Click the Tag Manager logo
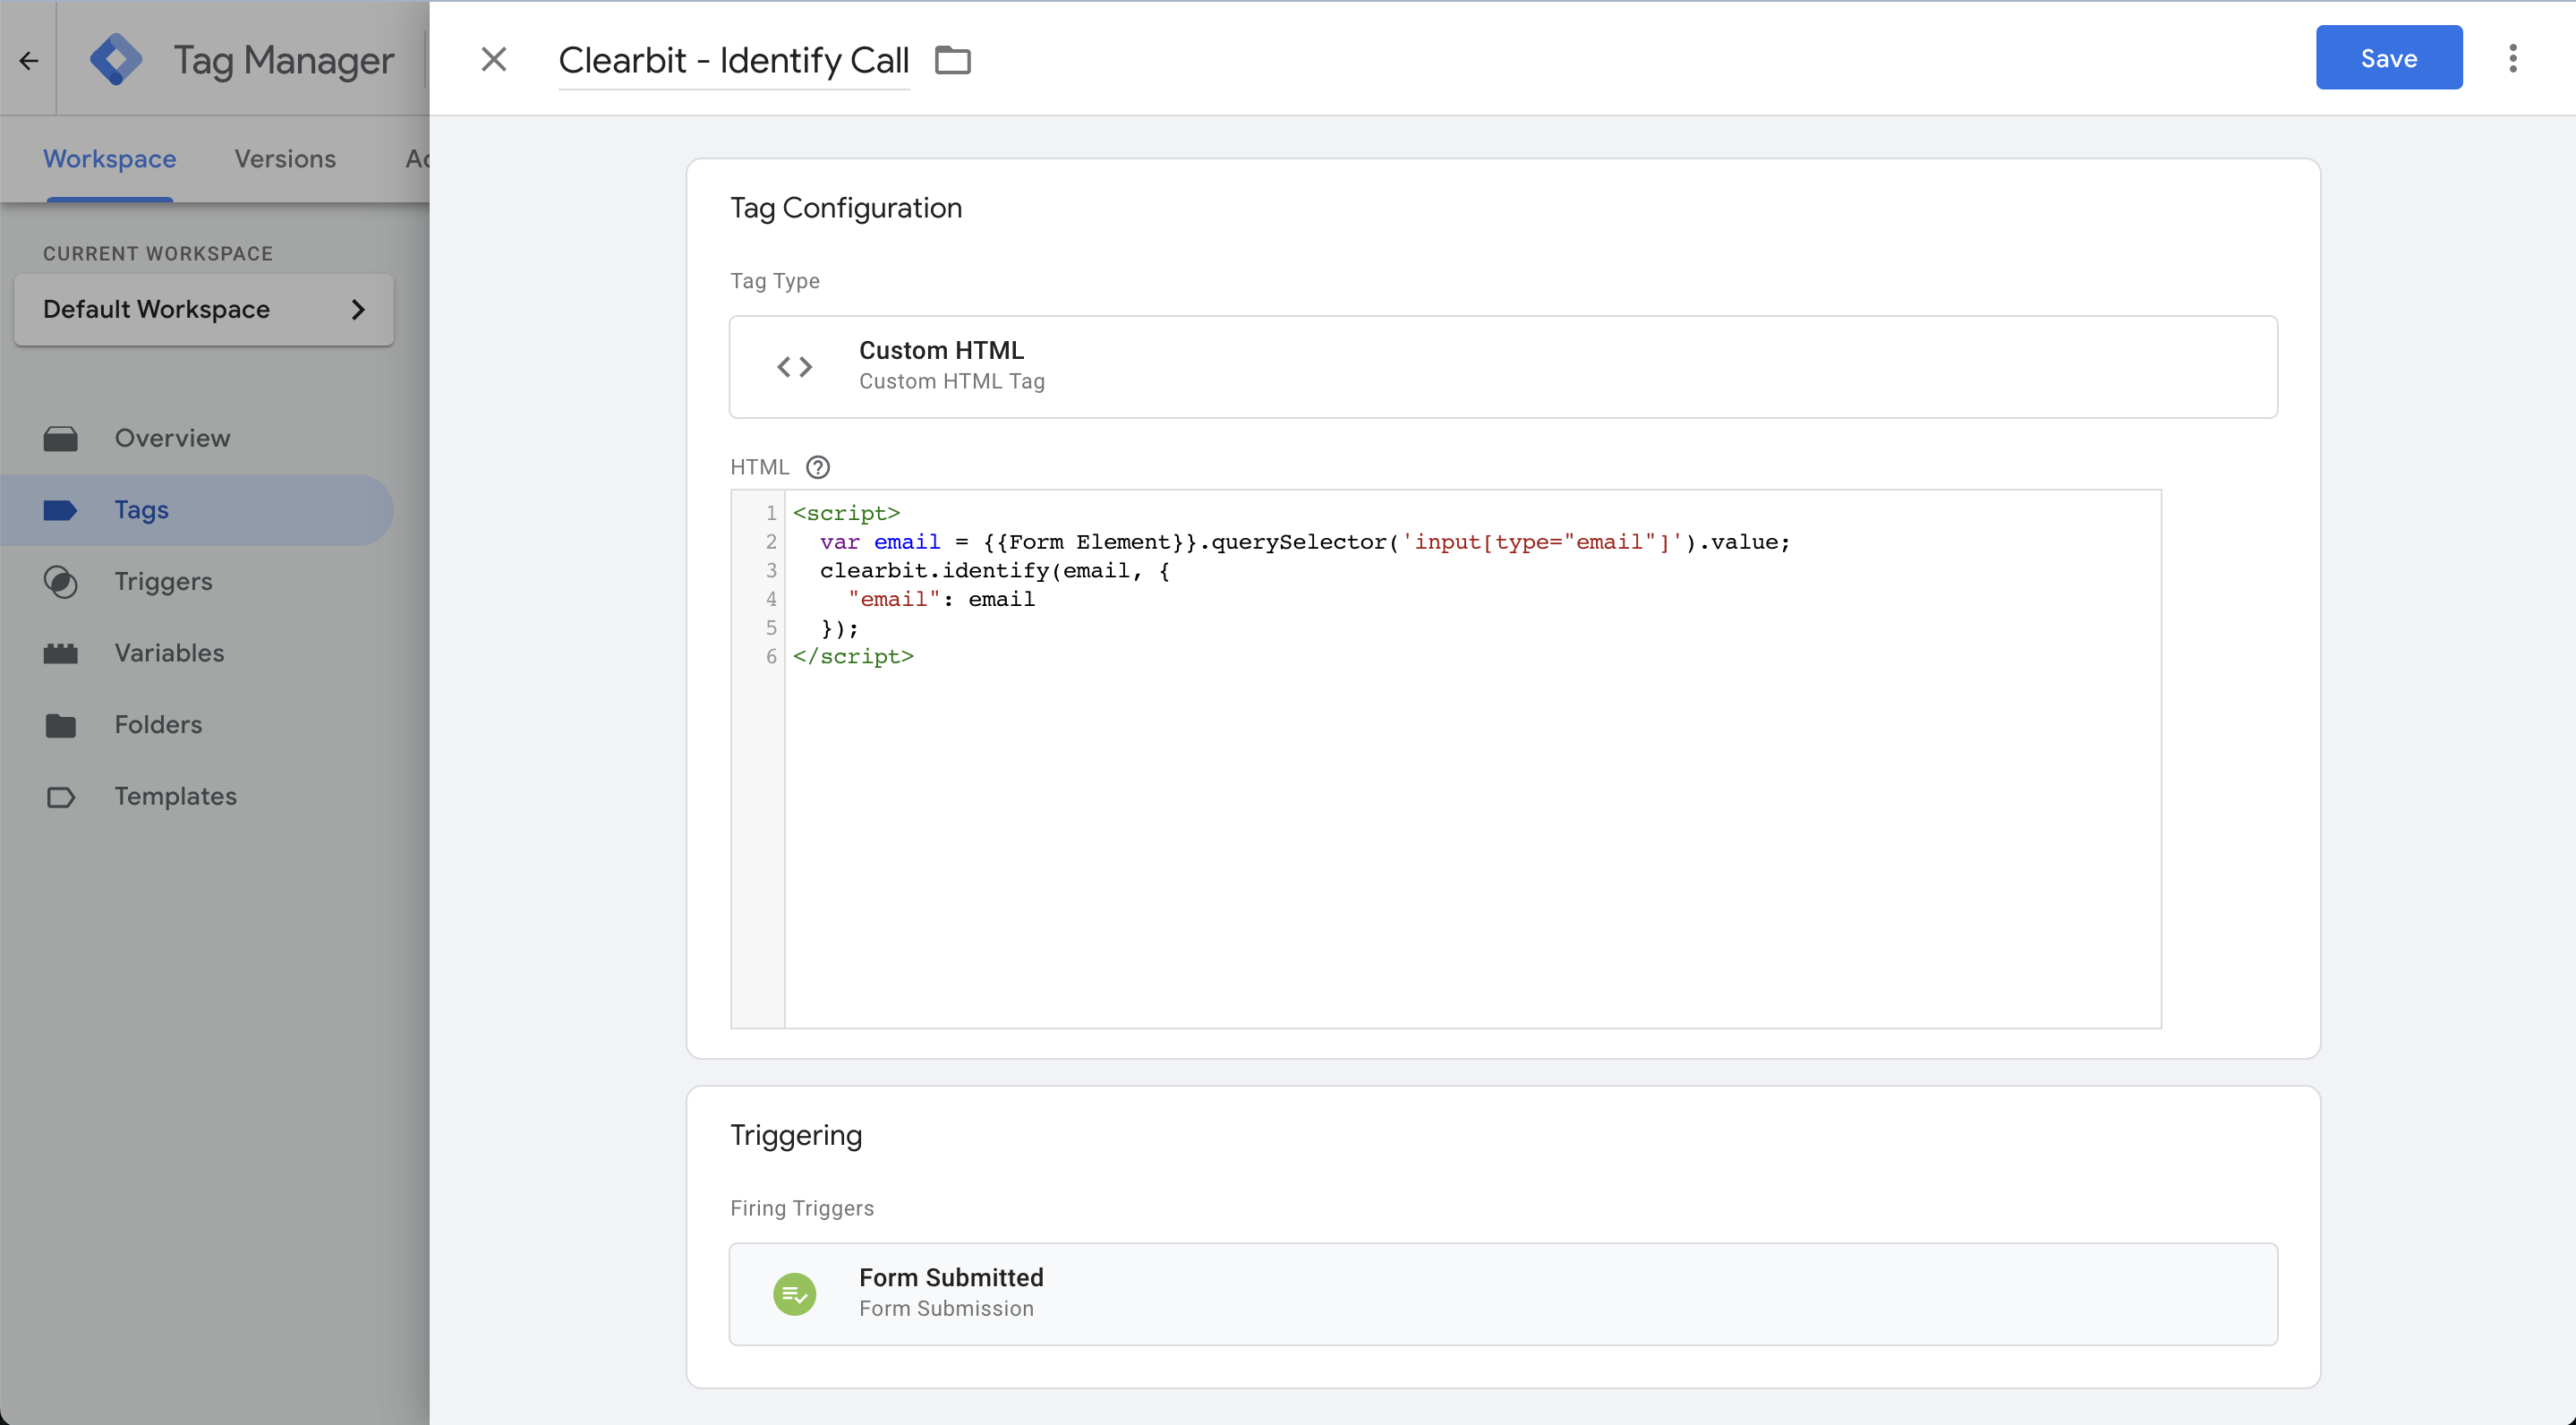This screenshot has height=1425, width=2576. [116, 60]
